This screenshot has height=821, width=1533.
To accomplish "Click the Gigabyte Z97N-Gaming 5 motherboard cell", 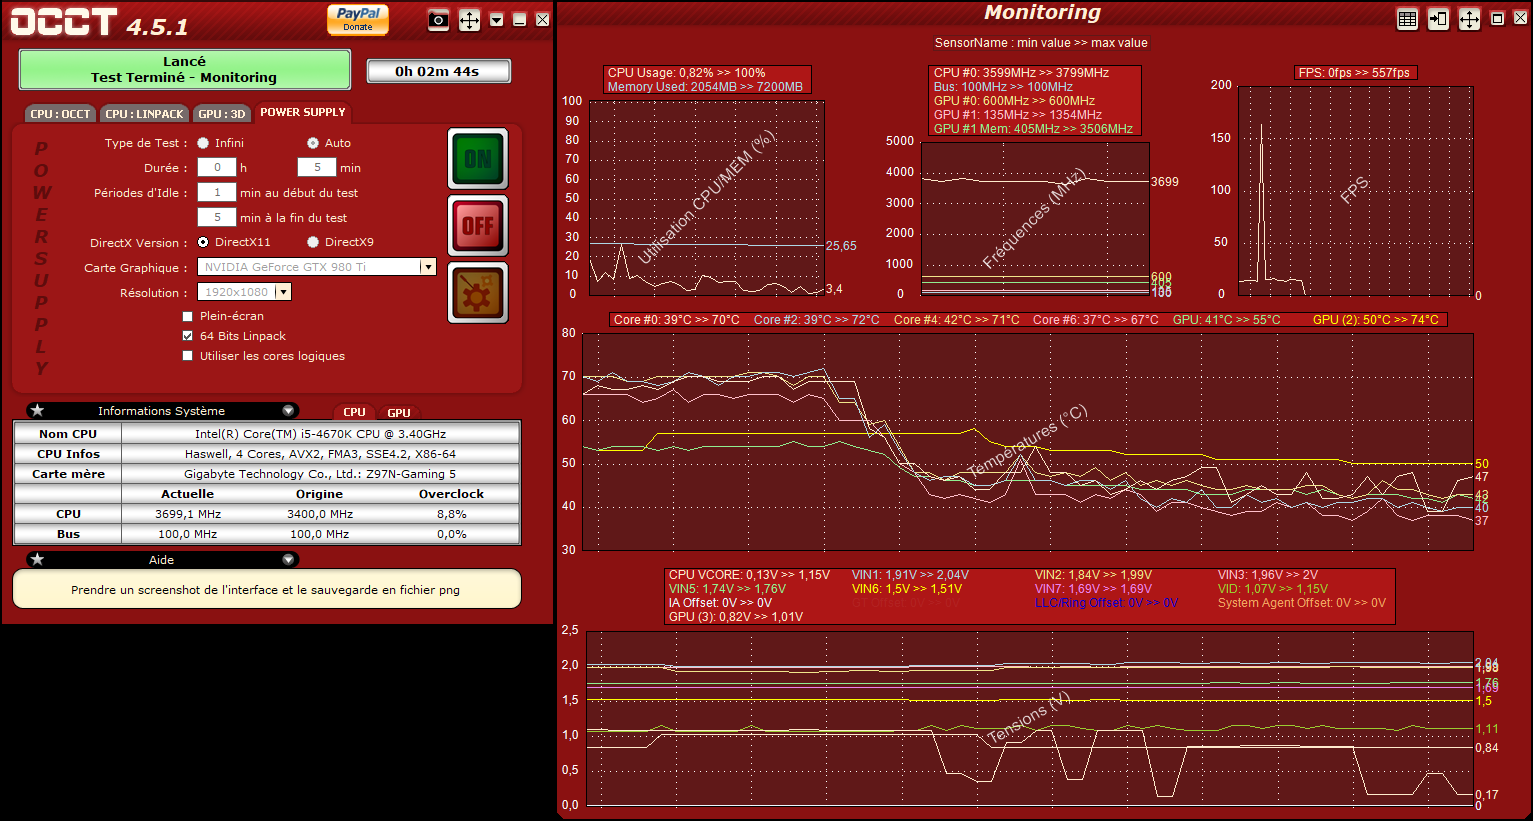I will click(x=321, y=474).
